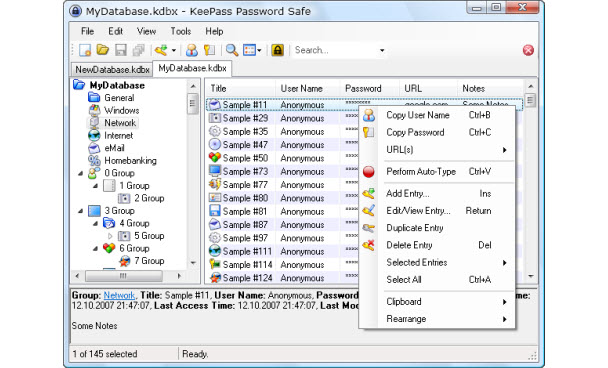
Task: Click the Windows group icon in tree
Action: [x=94, y=110]
